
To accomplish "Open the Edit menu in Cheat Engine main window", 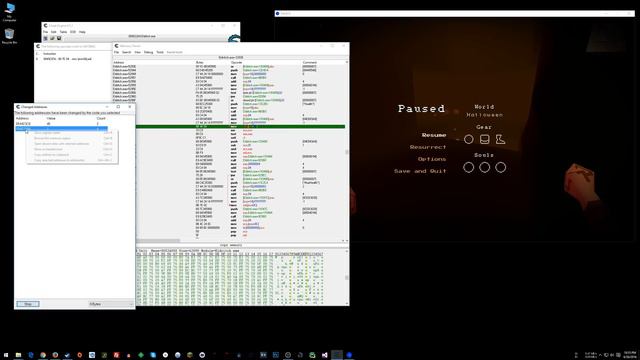I will tap(53, 32).
